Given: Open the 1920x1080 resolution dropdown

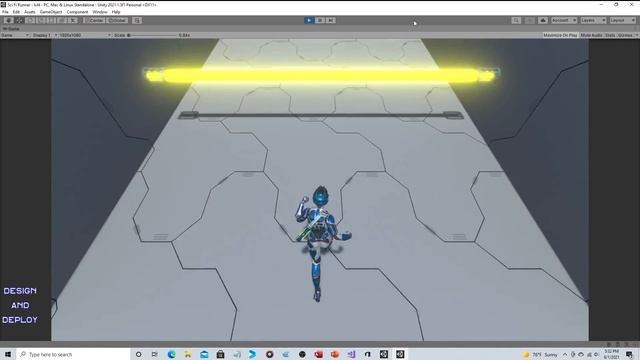Looking at the screenshot, I should coord(85,35).
